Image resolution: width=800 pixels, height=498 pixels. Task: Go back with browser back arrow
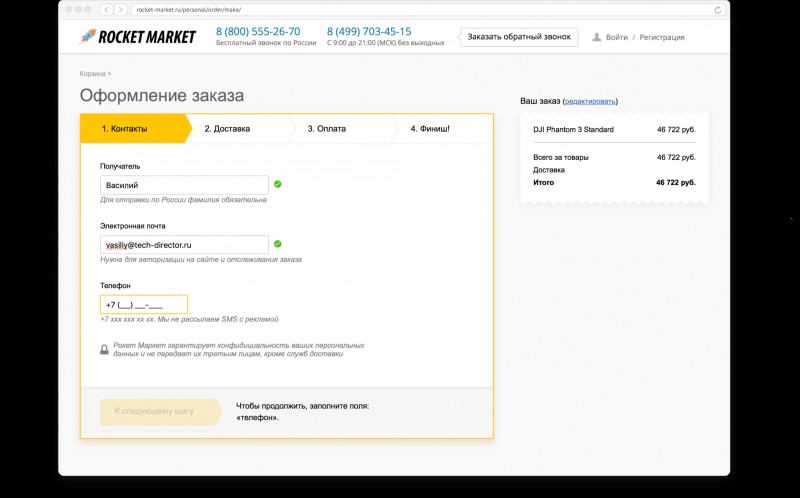106,9
